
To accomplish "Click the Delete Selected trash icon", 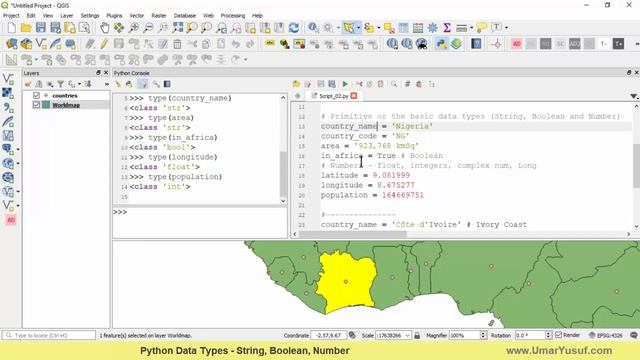I will 177,44.
